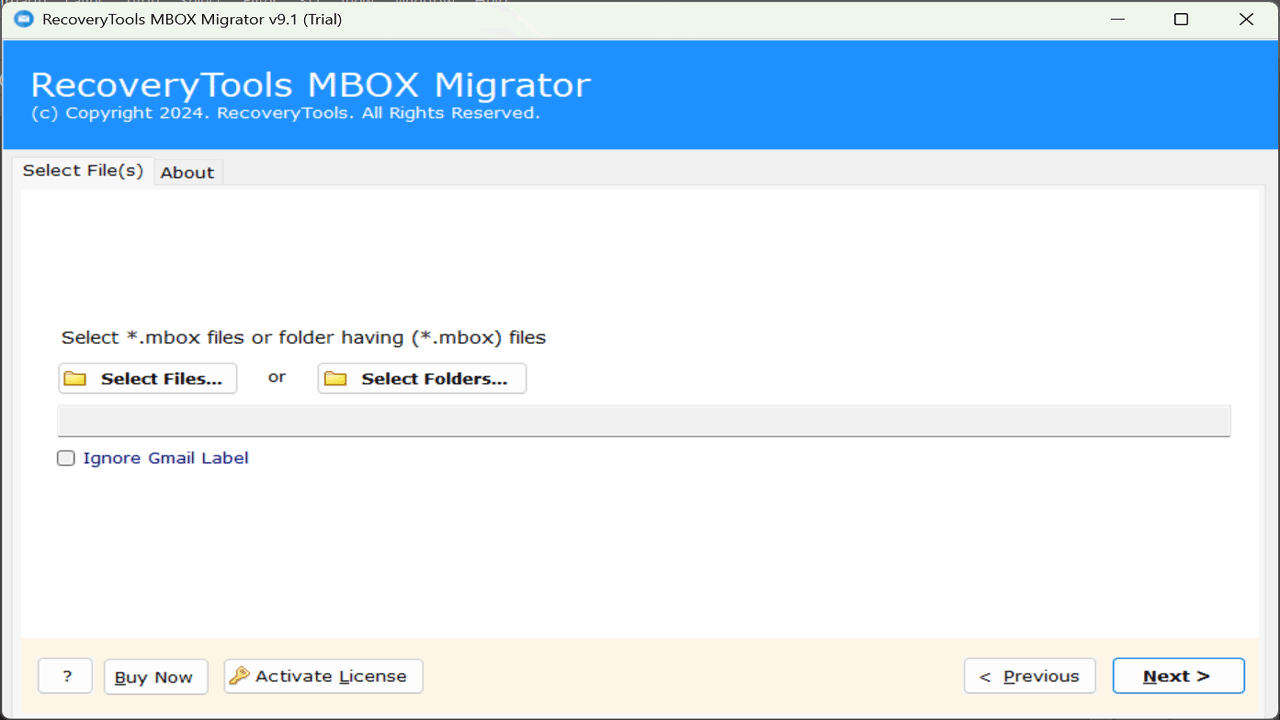Click the Buy Now button

pos(155,677)
